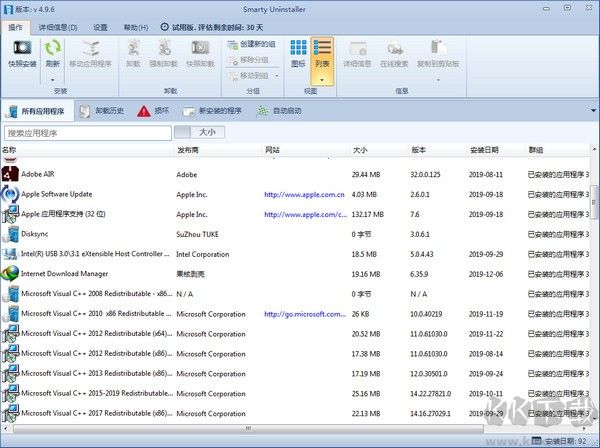This screenshot has height=448, width=600.
Task: Toggle the 大小 size search filter
Action: coord(205,132)
